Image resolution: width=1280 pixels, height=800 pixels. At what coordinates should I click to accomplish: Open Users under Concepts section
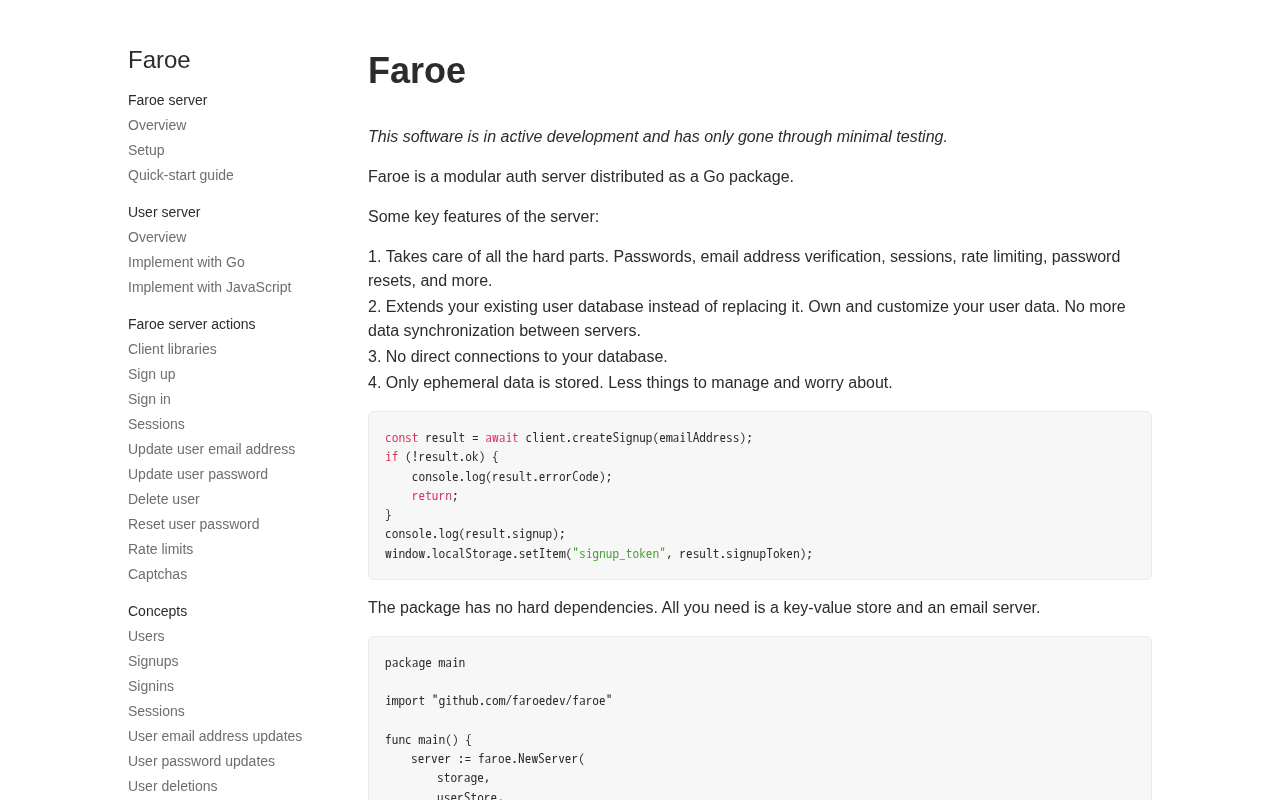pyautogui.click(x=146, y=636)
